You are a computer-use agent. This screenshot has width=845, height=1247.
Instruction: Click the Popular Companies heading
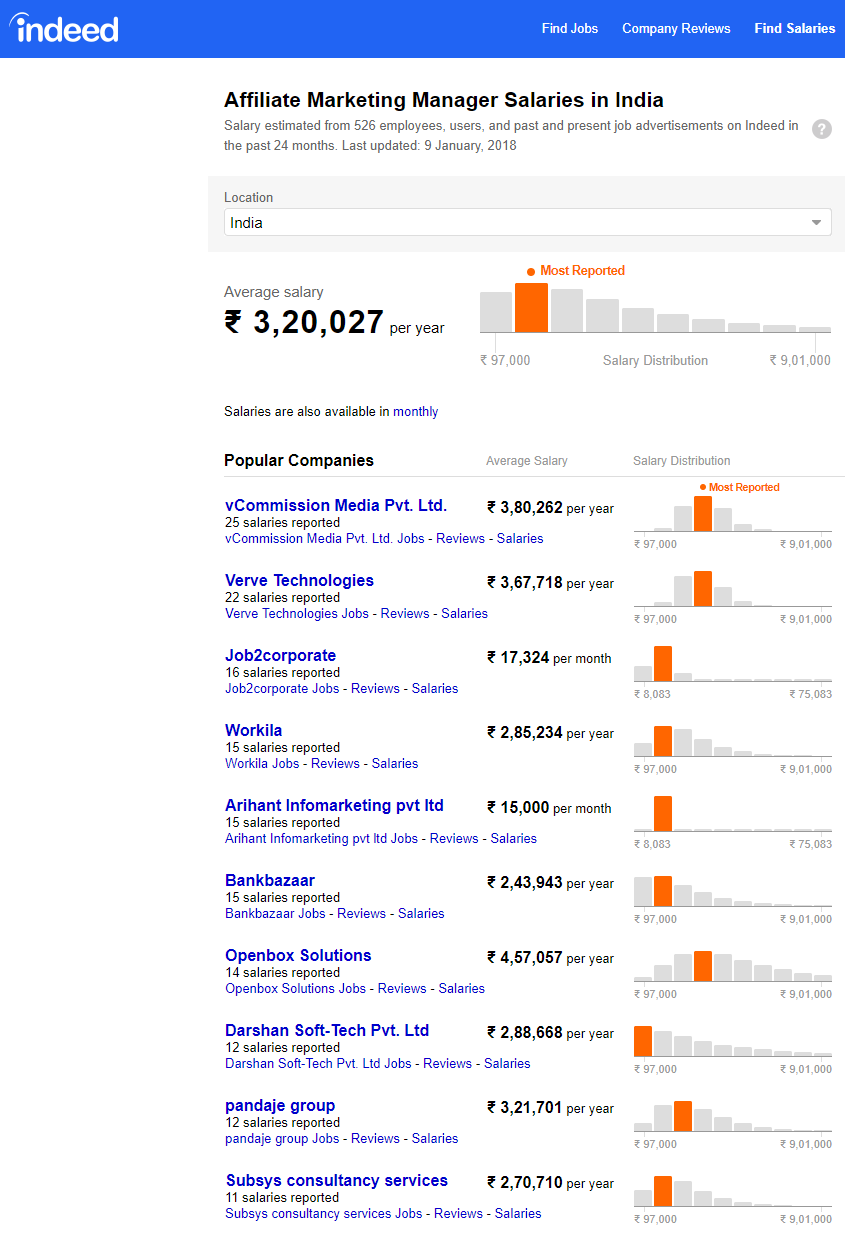tap(299, 460)
